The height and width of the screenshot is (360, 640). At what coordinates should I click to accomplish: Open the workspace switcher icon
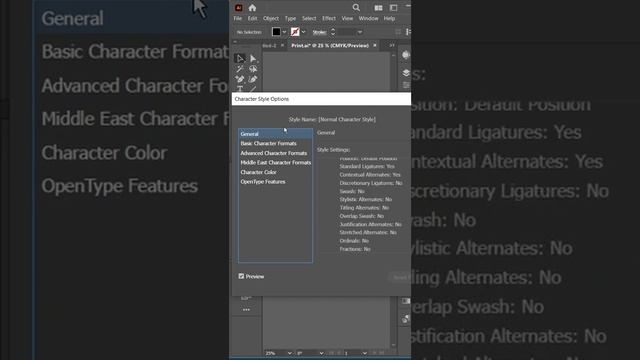coord(393,8)
